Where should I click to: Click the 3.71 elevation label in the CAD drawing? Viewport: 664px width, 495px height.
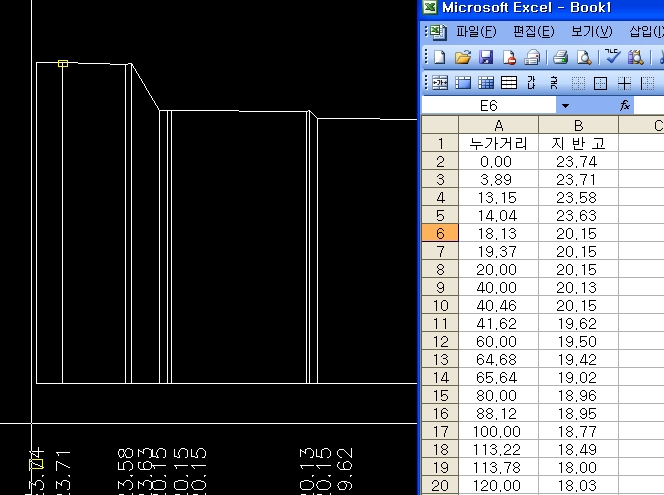(x=63, y=472)
